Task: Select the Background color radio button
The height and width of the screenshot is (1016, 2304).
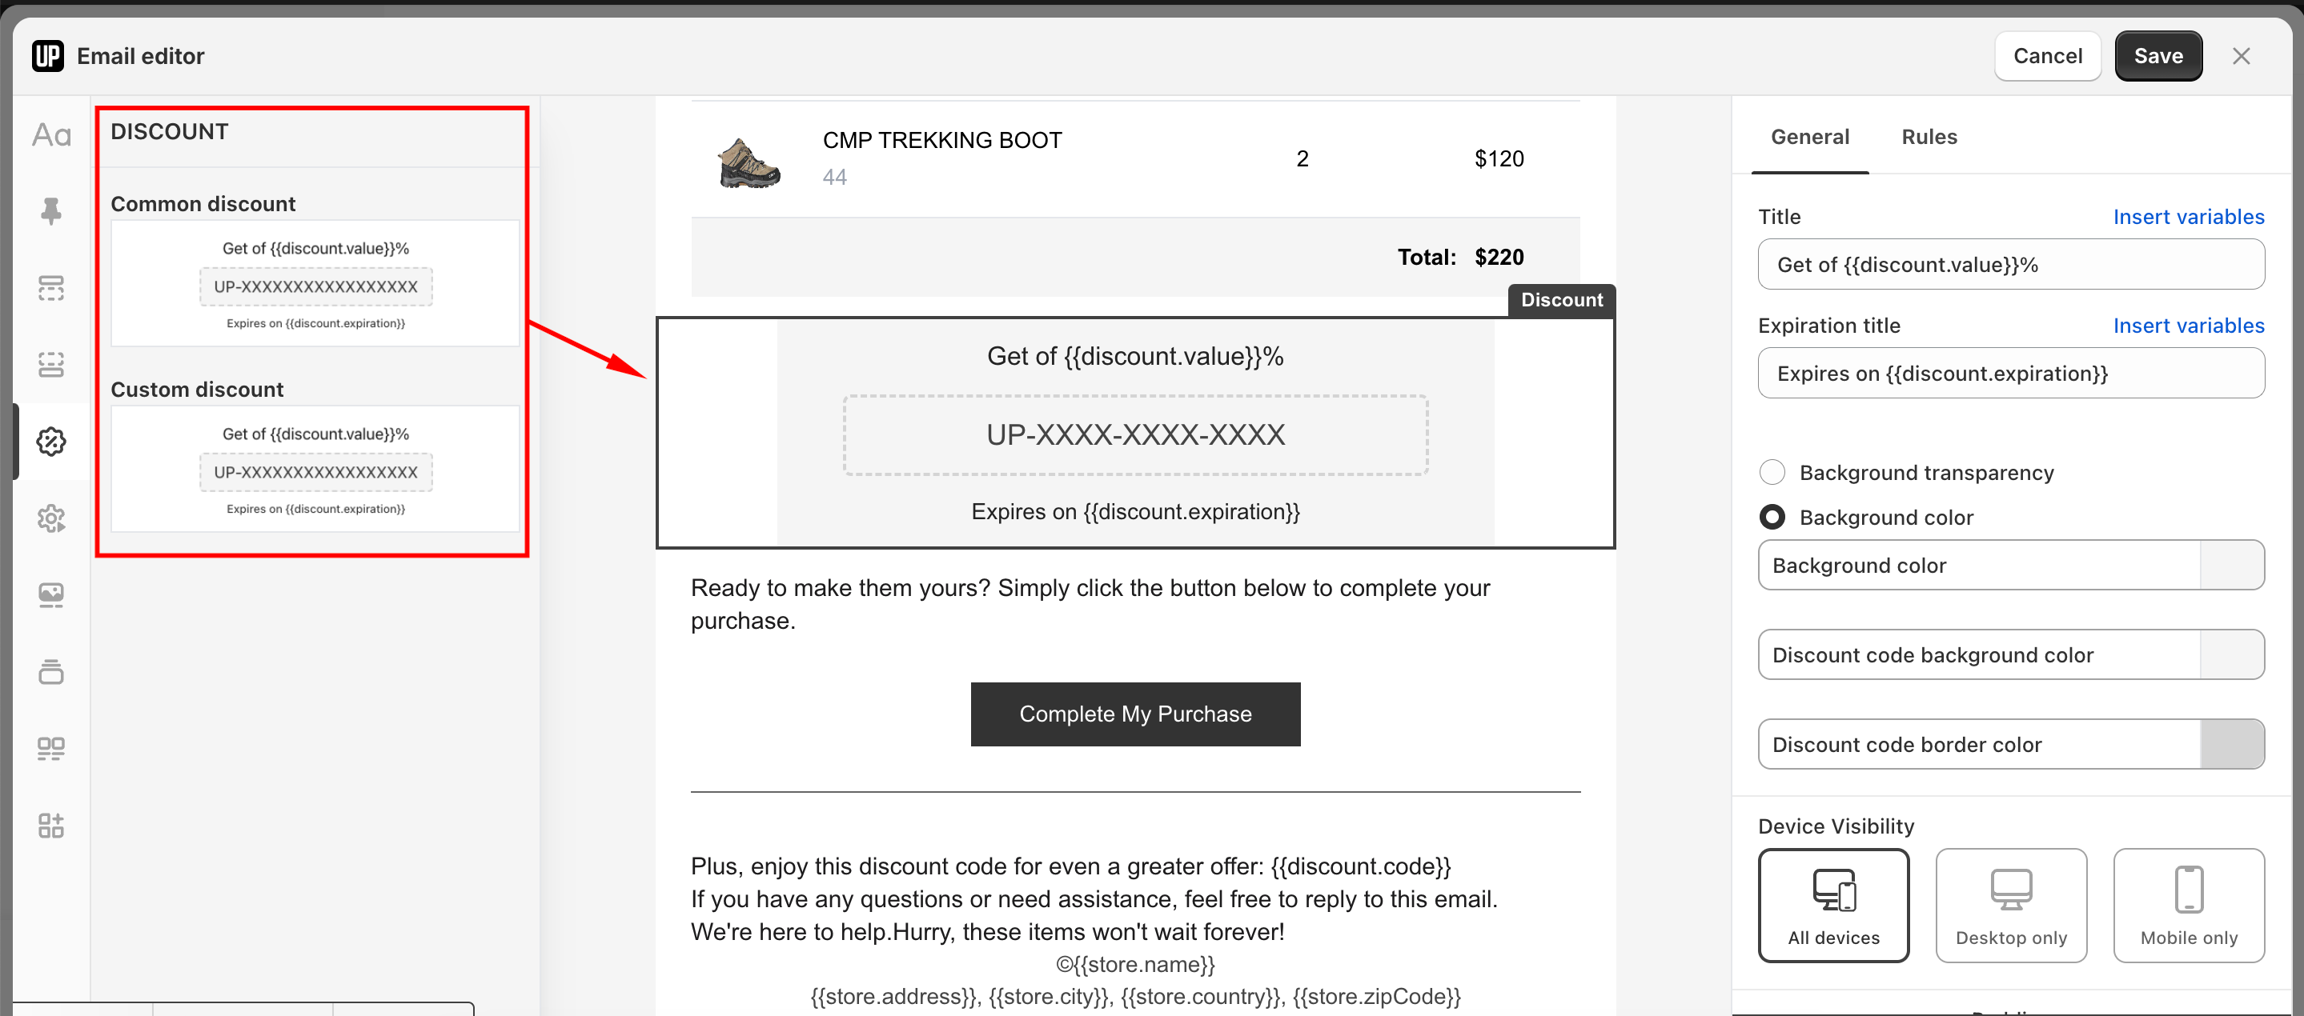Action: [x=1772, y=517]
